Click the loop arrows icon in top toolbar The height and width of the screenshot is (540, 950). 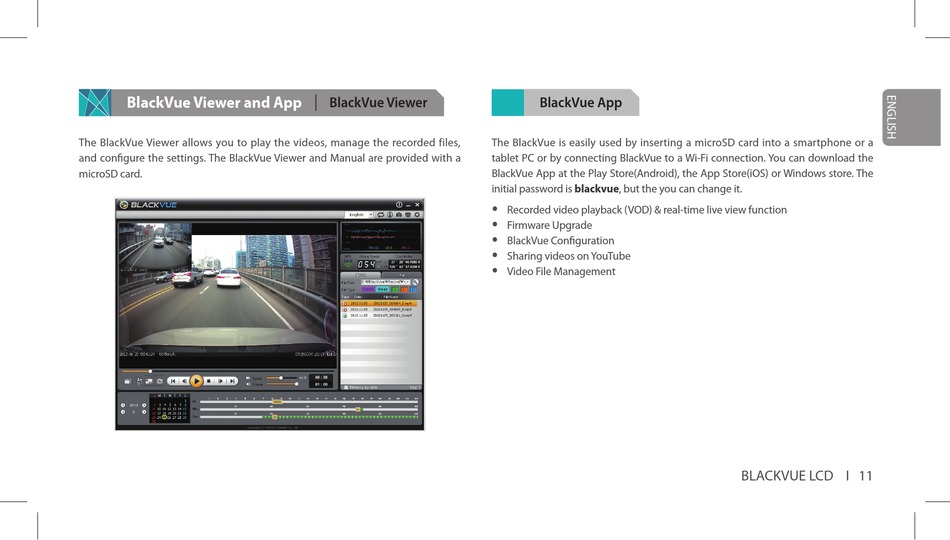coord(380,215)
